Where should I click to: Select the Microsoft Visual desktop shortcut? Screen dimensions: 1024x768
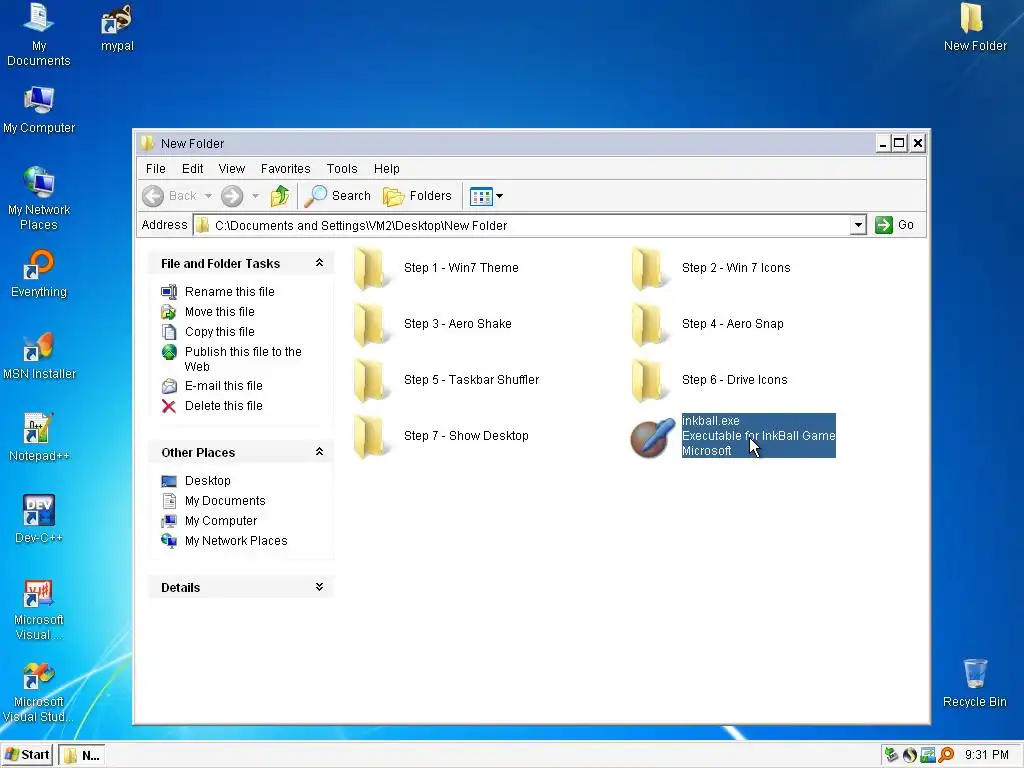pyautogui.click(x=39, y=610)
